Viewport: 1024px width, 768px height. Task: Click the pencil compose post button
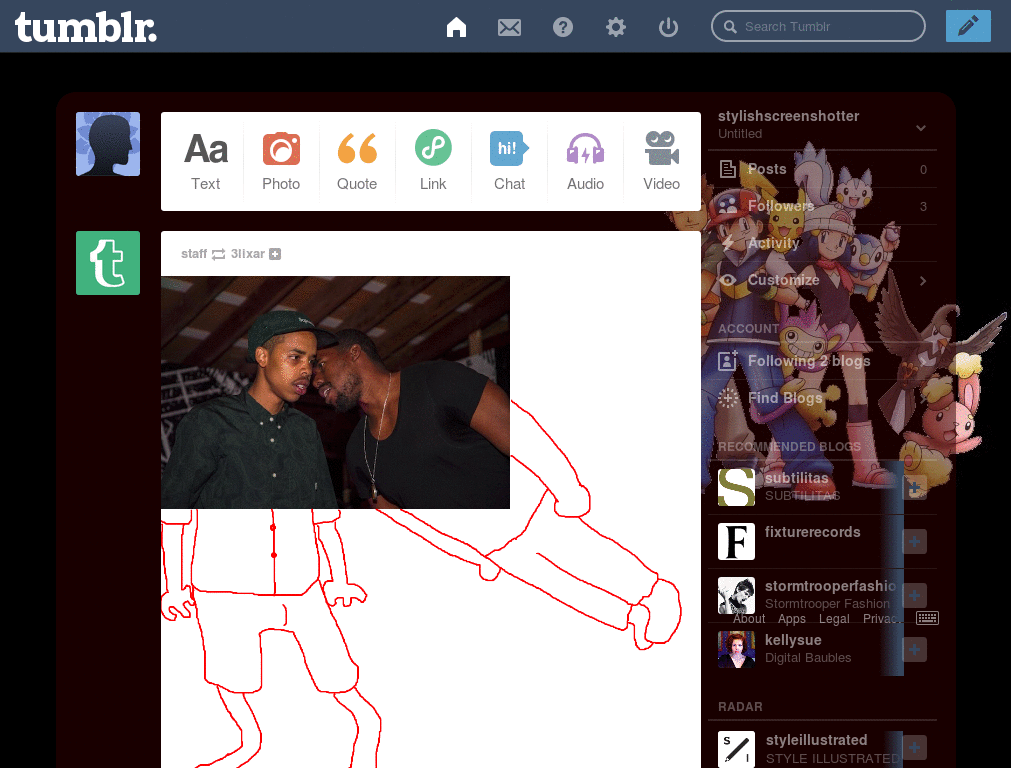click(x=967, y=26)
